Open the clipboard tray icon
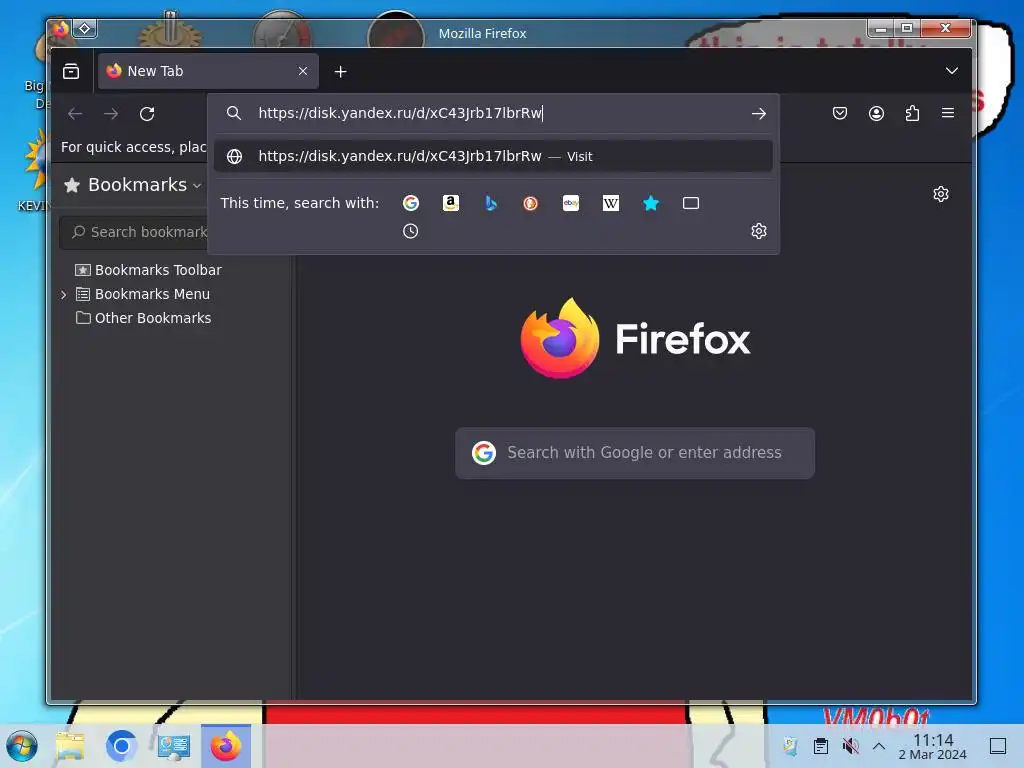The height and width of the screenshot is (768, 1024). coord(821,746)
